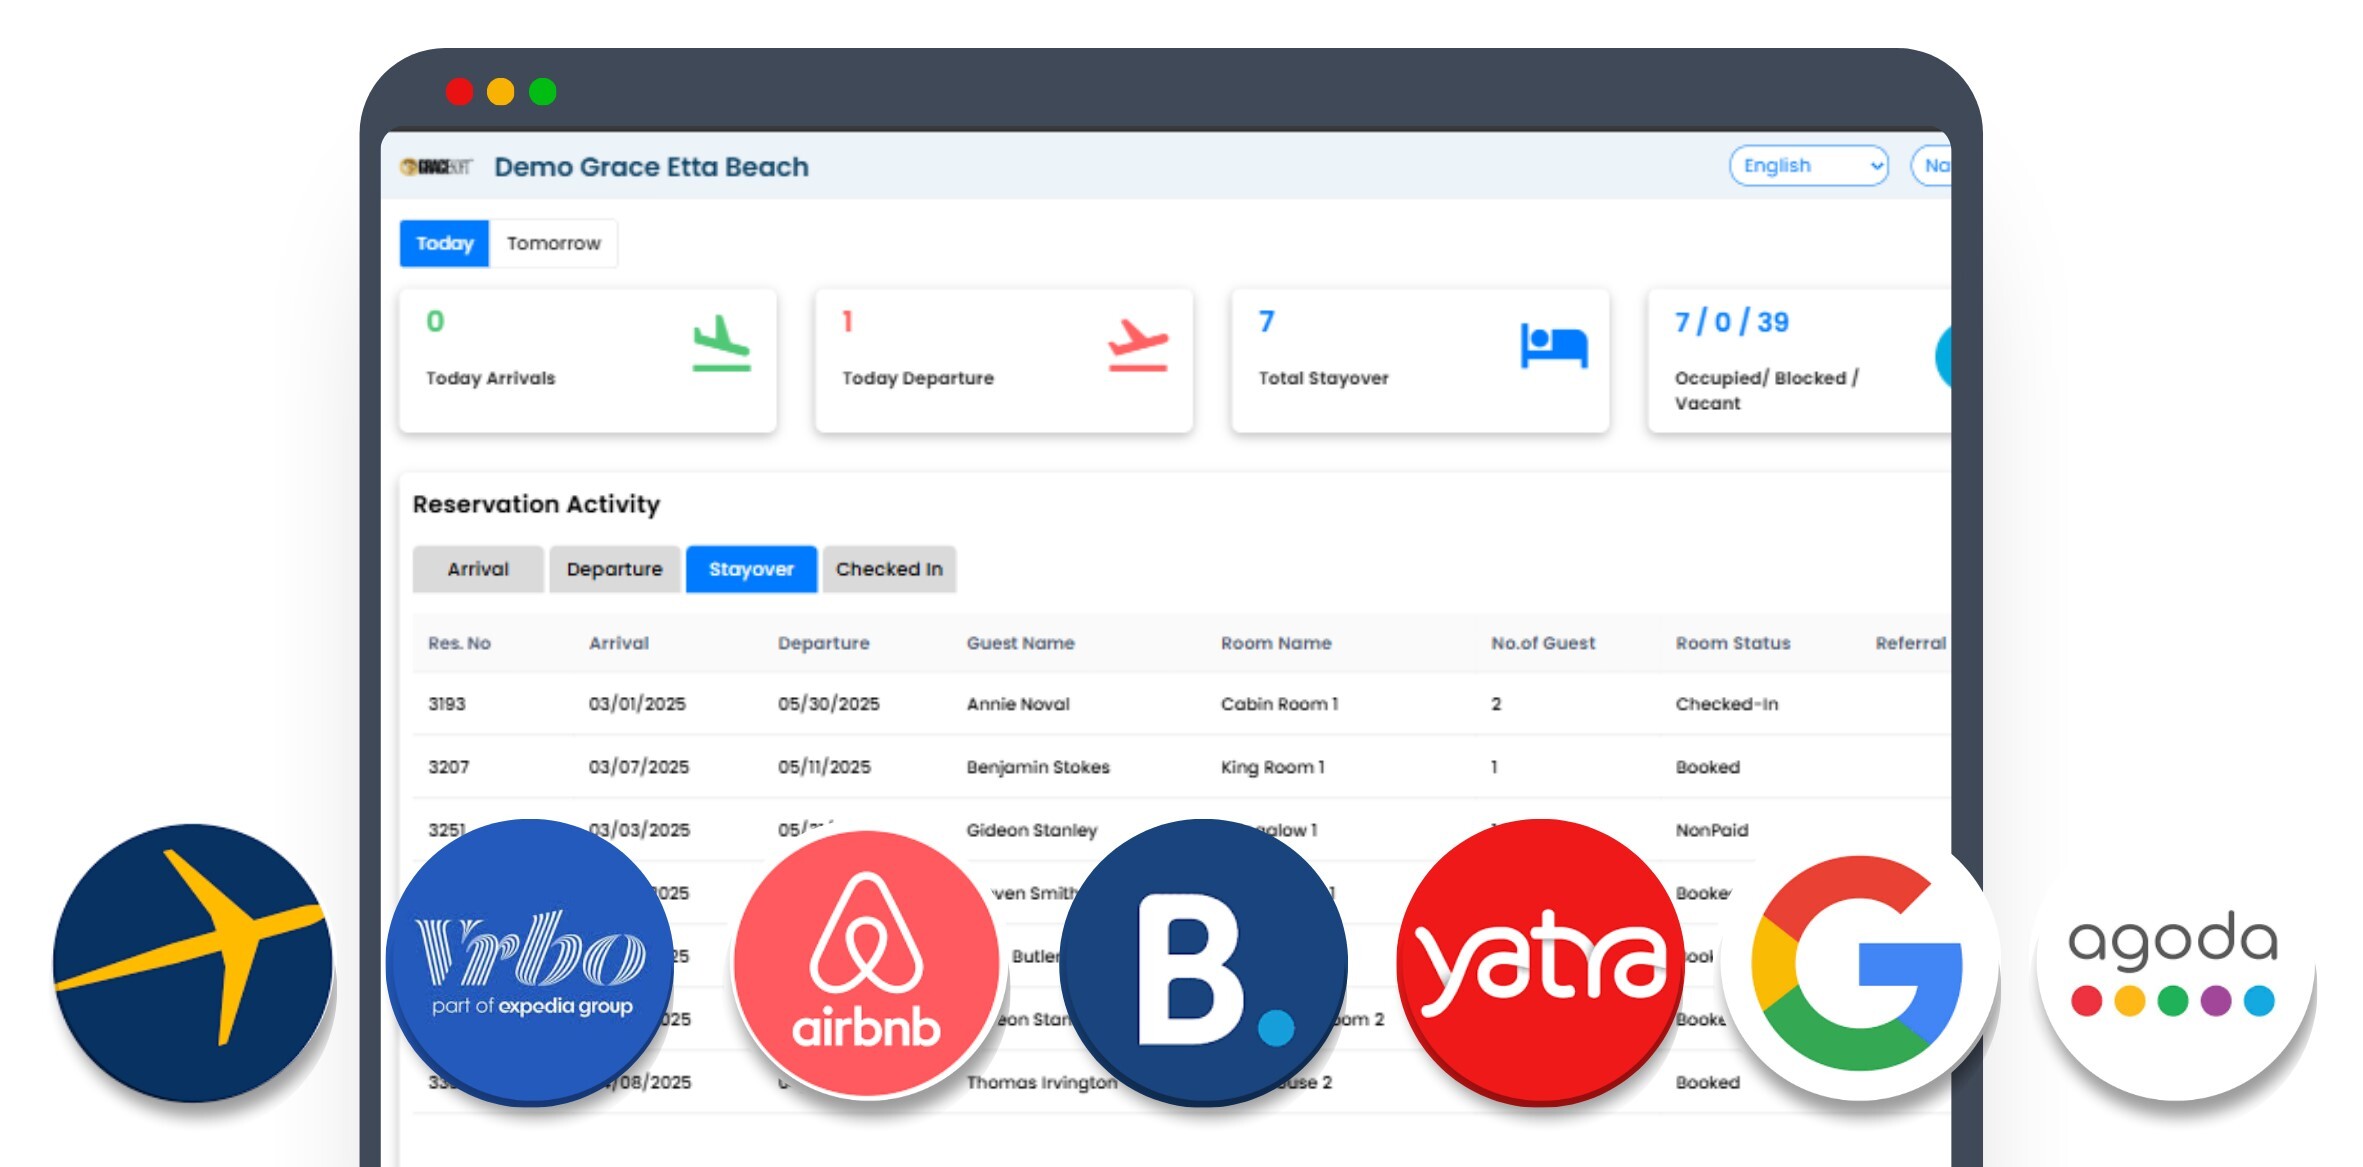Select the Arrival reservation tab
The width and height of the screenshot is (2363, 1167).
[478, 569]
